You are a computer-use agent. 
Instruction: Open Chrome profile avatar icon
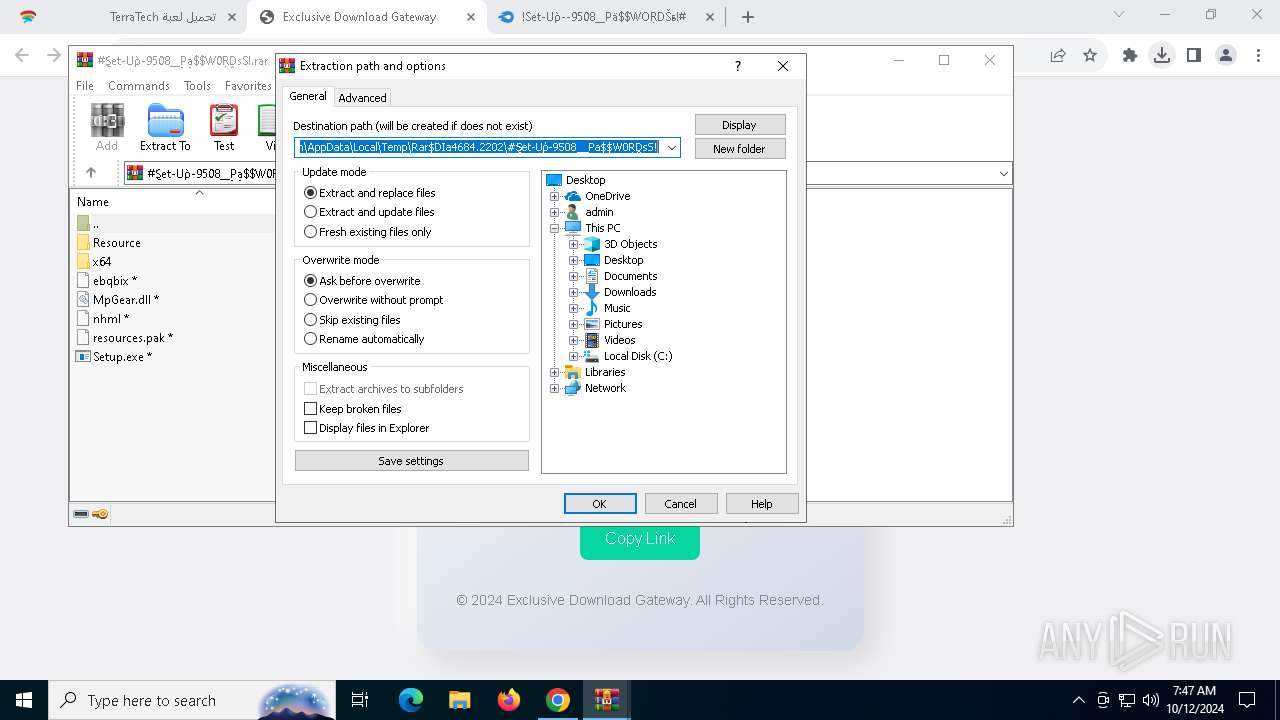coord(1226,56)
